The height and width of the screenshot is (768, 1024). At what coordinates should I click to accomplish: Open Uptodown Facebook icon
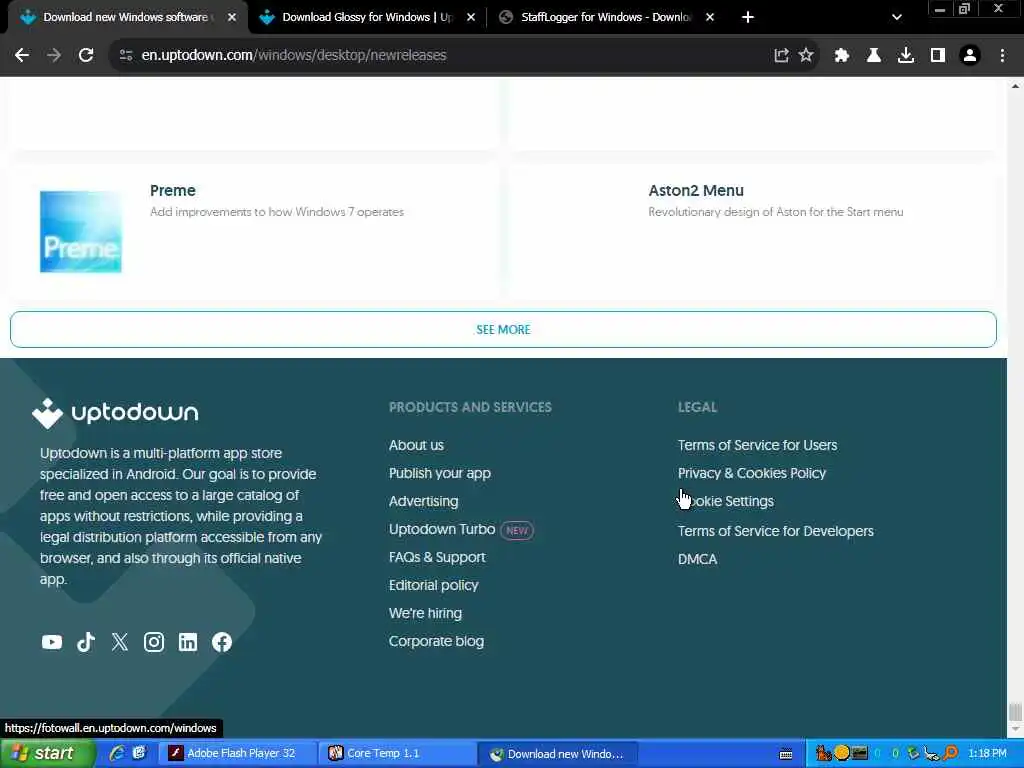(221, 642)
